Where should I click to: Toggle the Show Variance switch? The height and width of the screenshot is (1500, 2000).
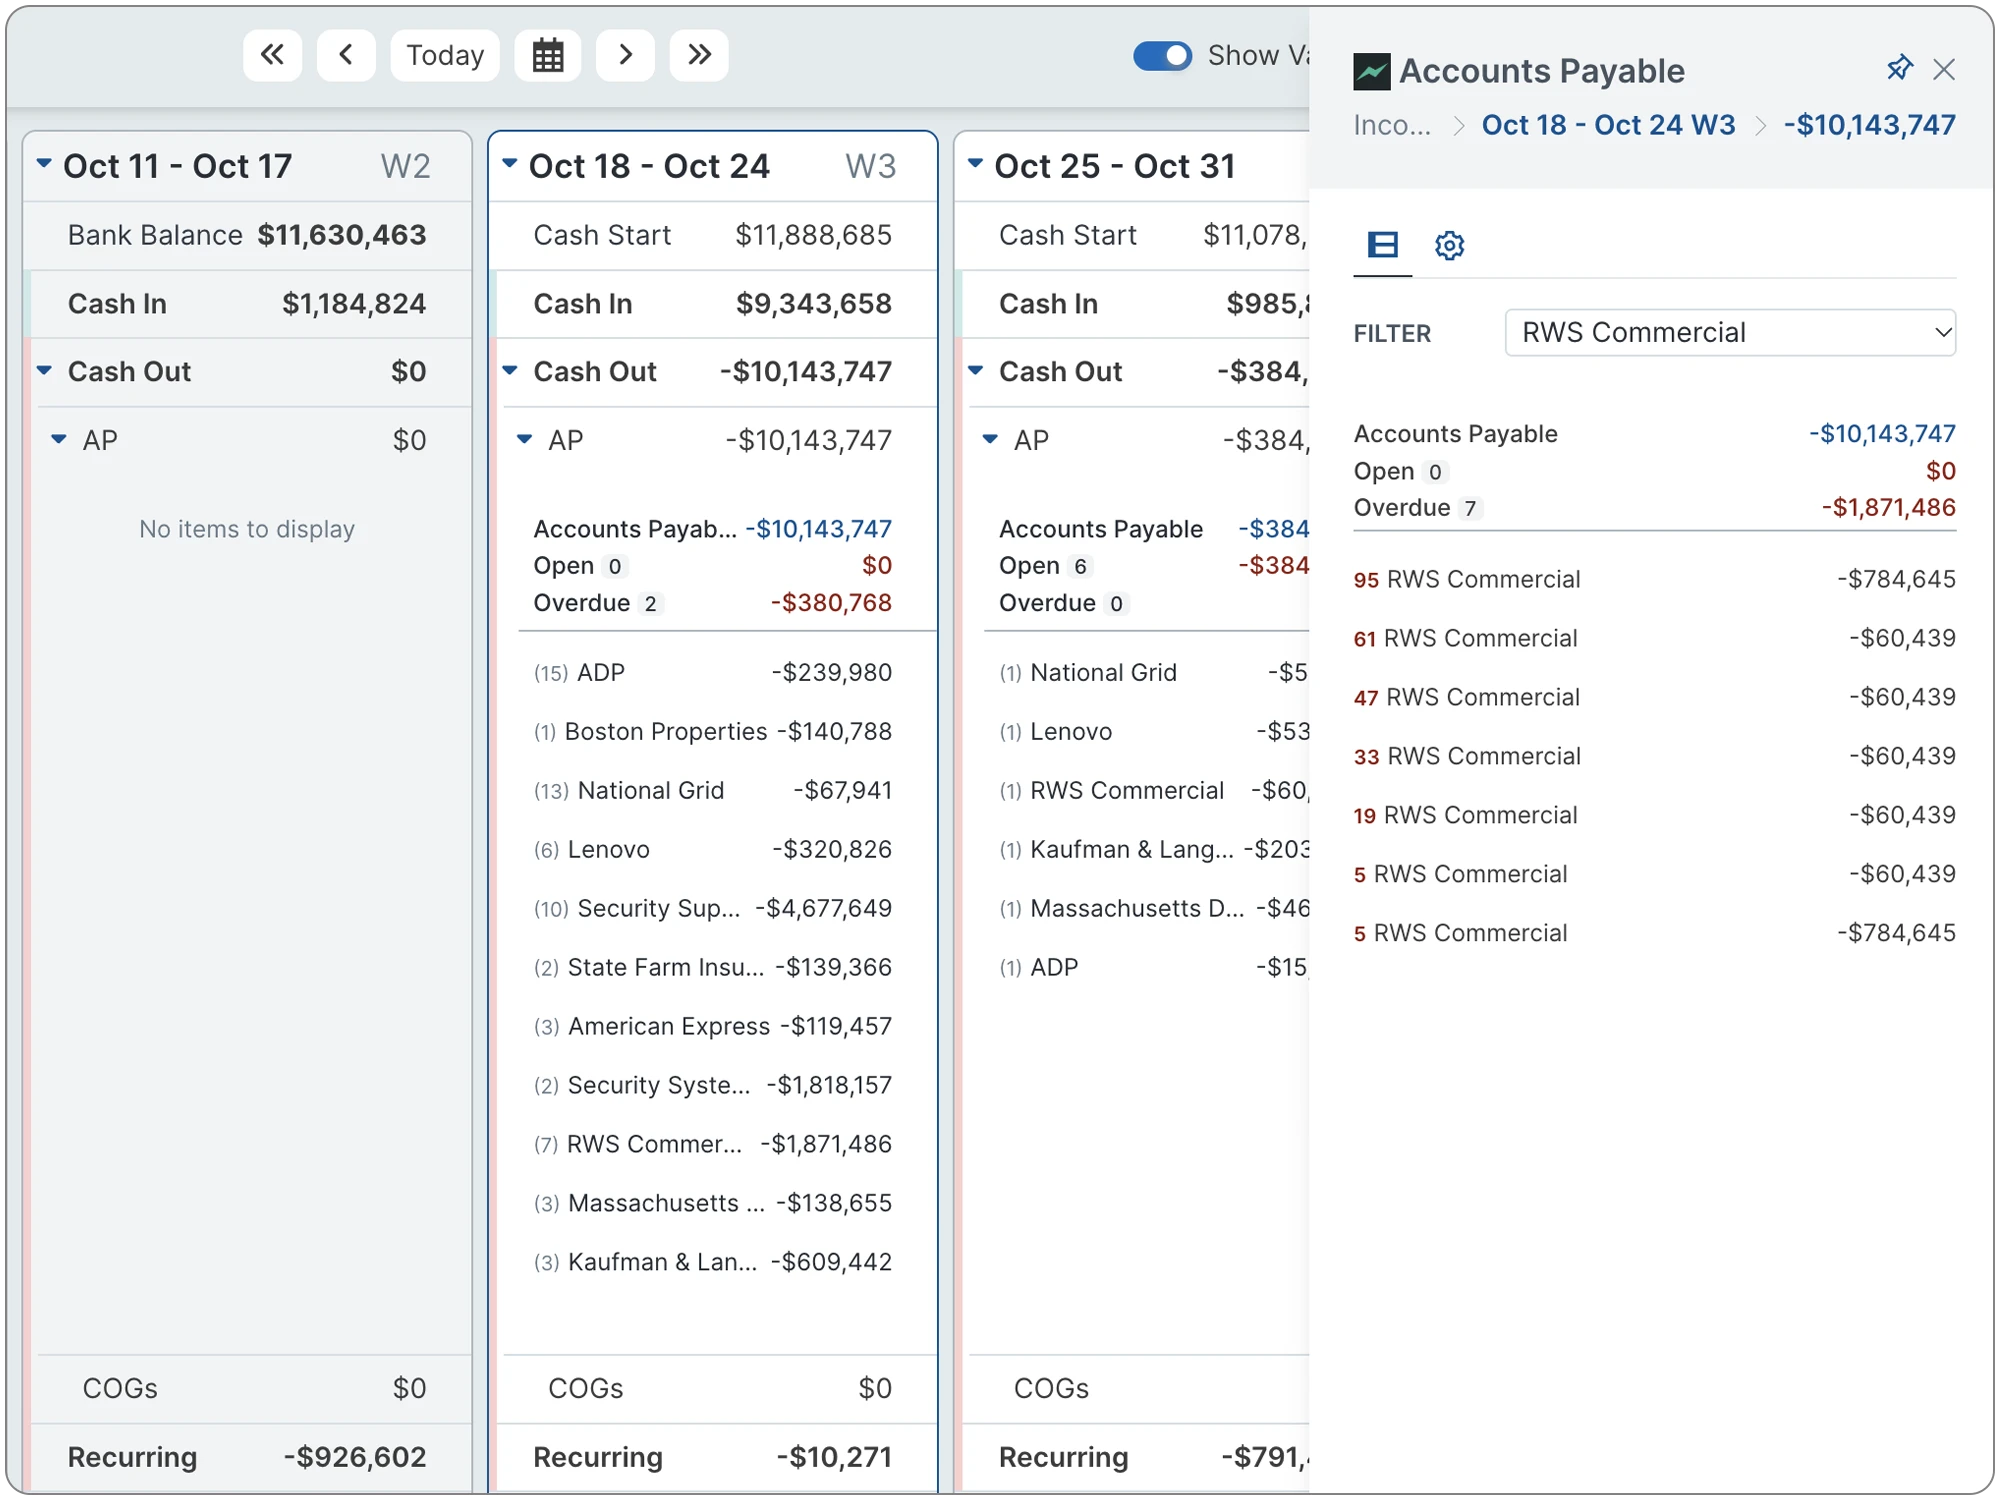click(x=1162, y=55)
